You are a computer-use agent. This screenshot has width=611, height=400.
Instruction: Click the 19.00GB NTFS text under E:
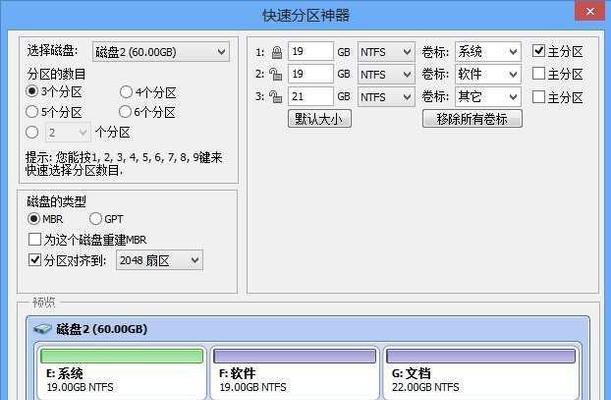click(80, 387)
